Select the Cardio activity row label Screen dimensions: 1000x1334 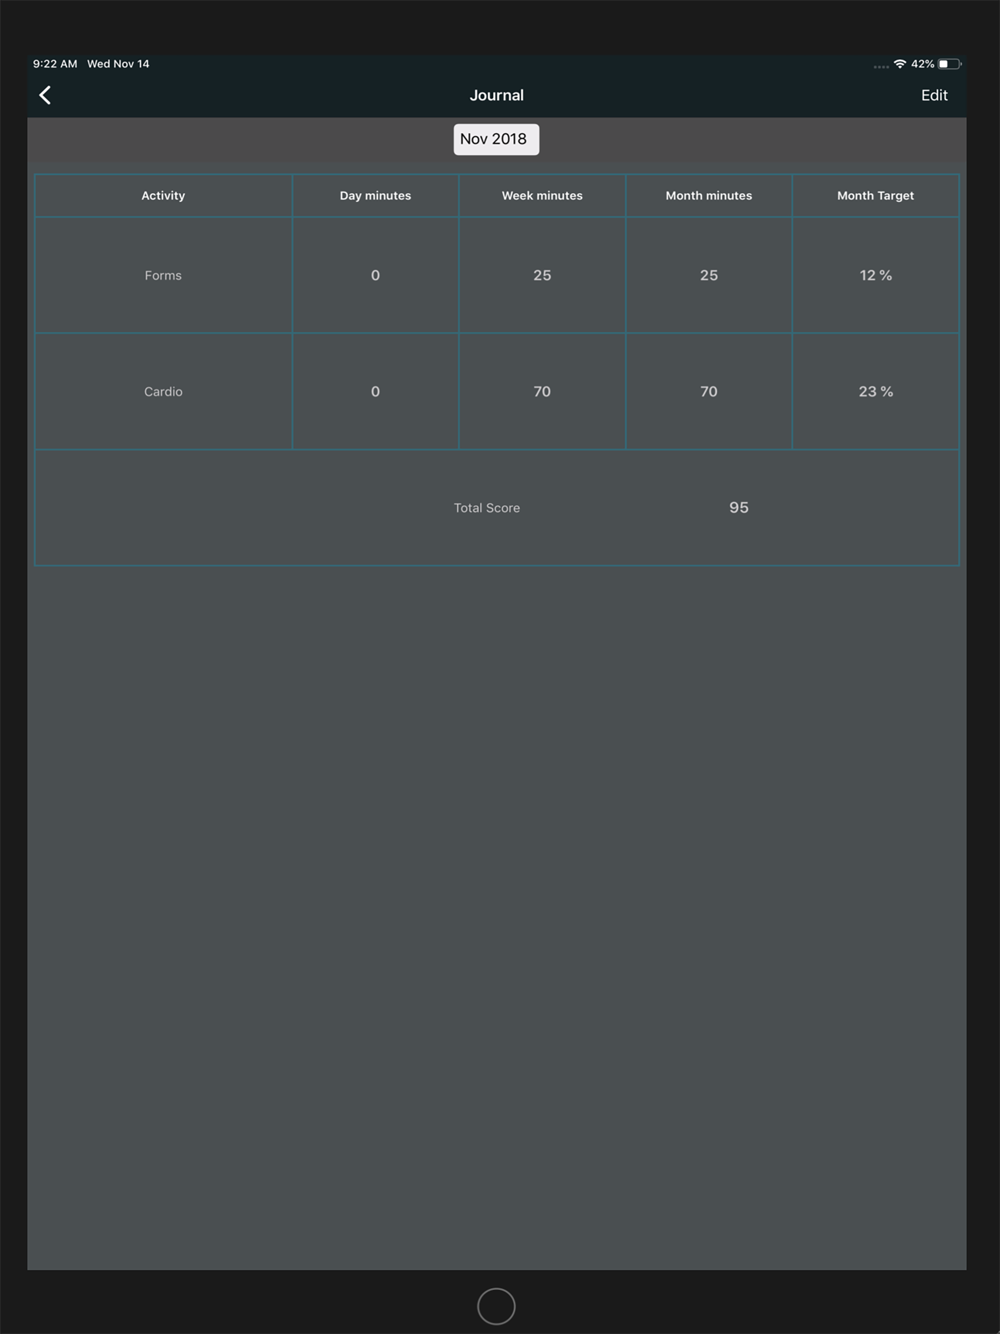point(163,392)
